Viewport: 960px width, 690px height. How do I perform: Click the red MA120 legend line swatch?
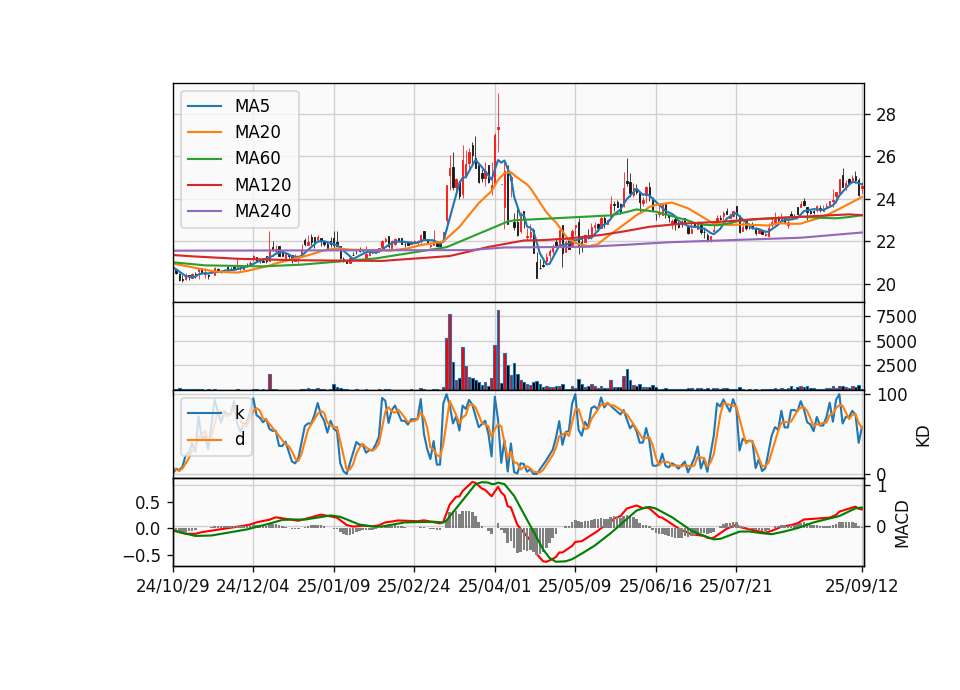(204, 185)
